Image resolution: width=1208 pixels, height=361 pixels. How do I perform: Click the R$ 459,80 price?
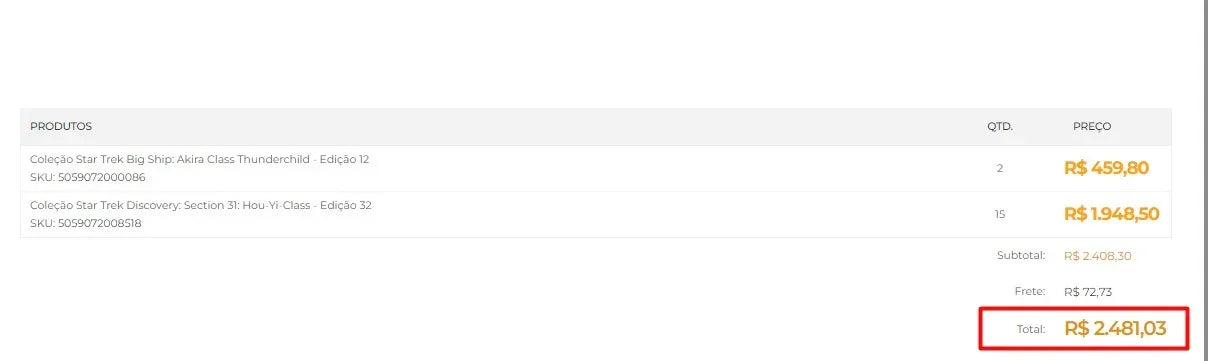(1106, 168)
